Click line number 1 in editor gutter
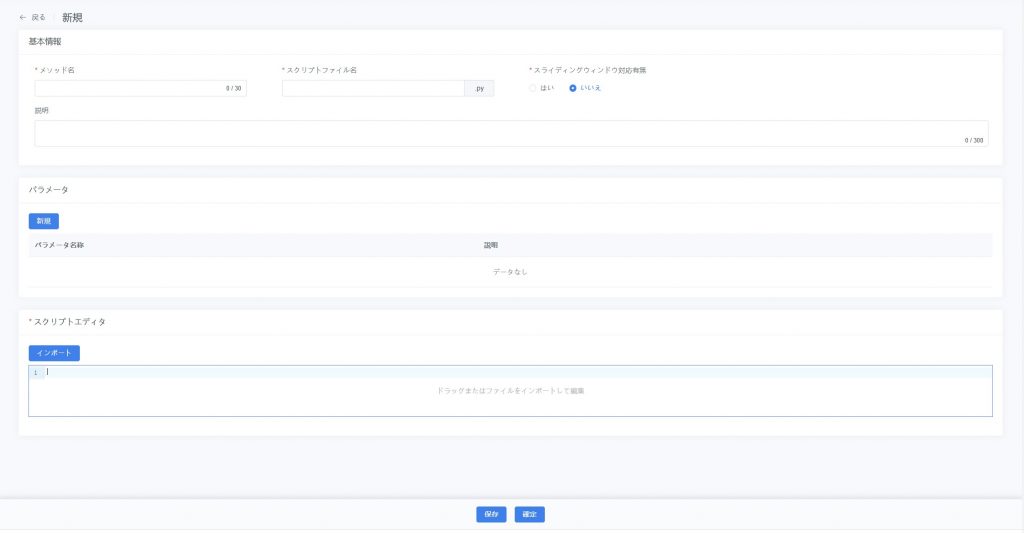The image size is (1024, 533). click(x=36, y=373)
